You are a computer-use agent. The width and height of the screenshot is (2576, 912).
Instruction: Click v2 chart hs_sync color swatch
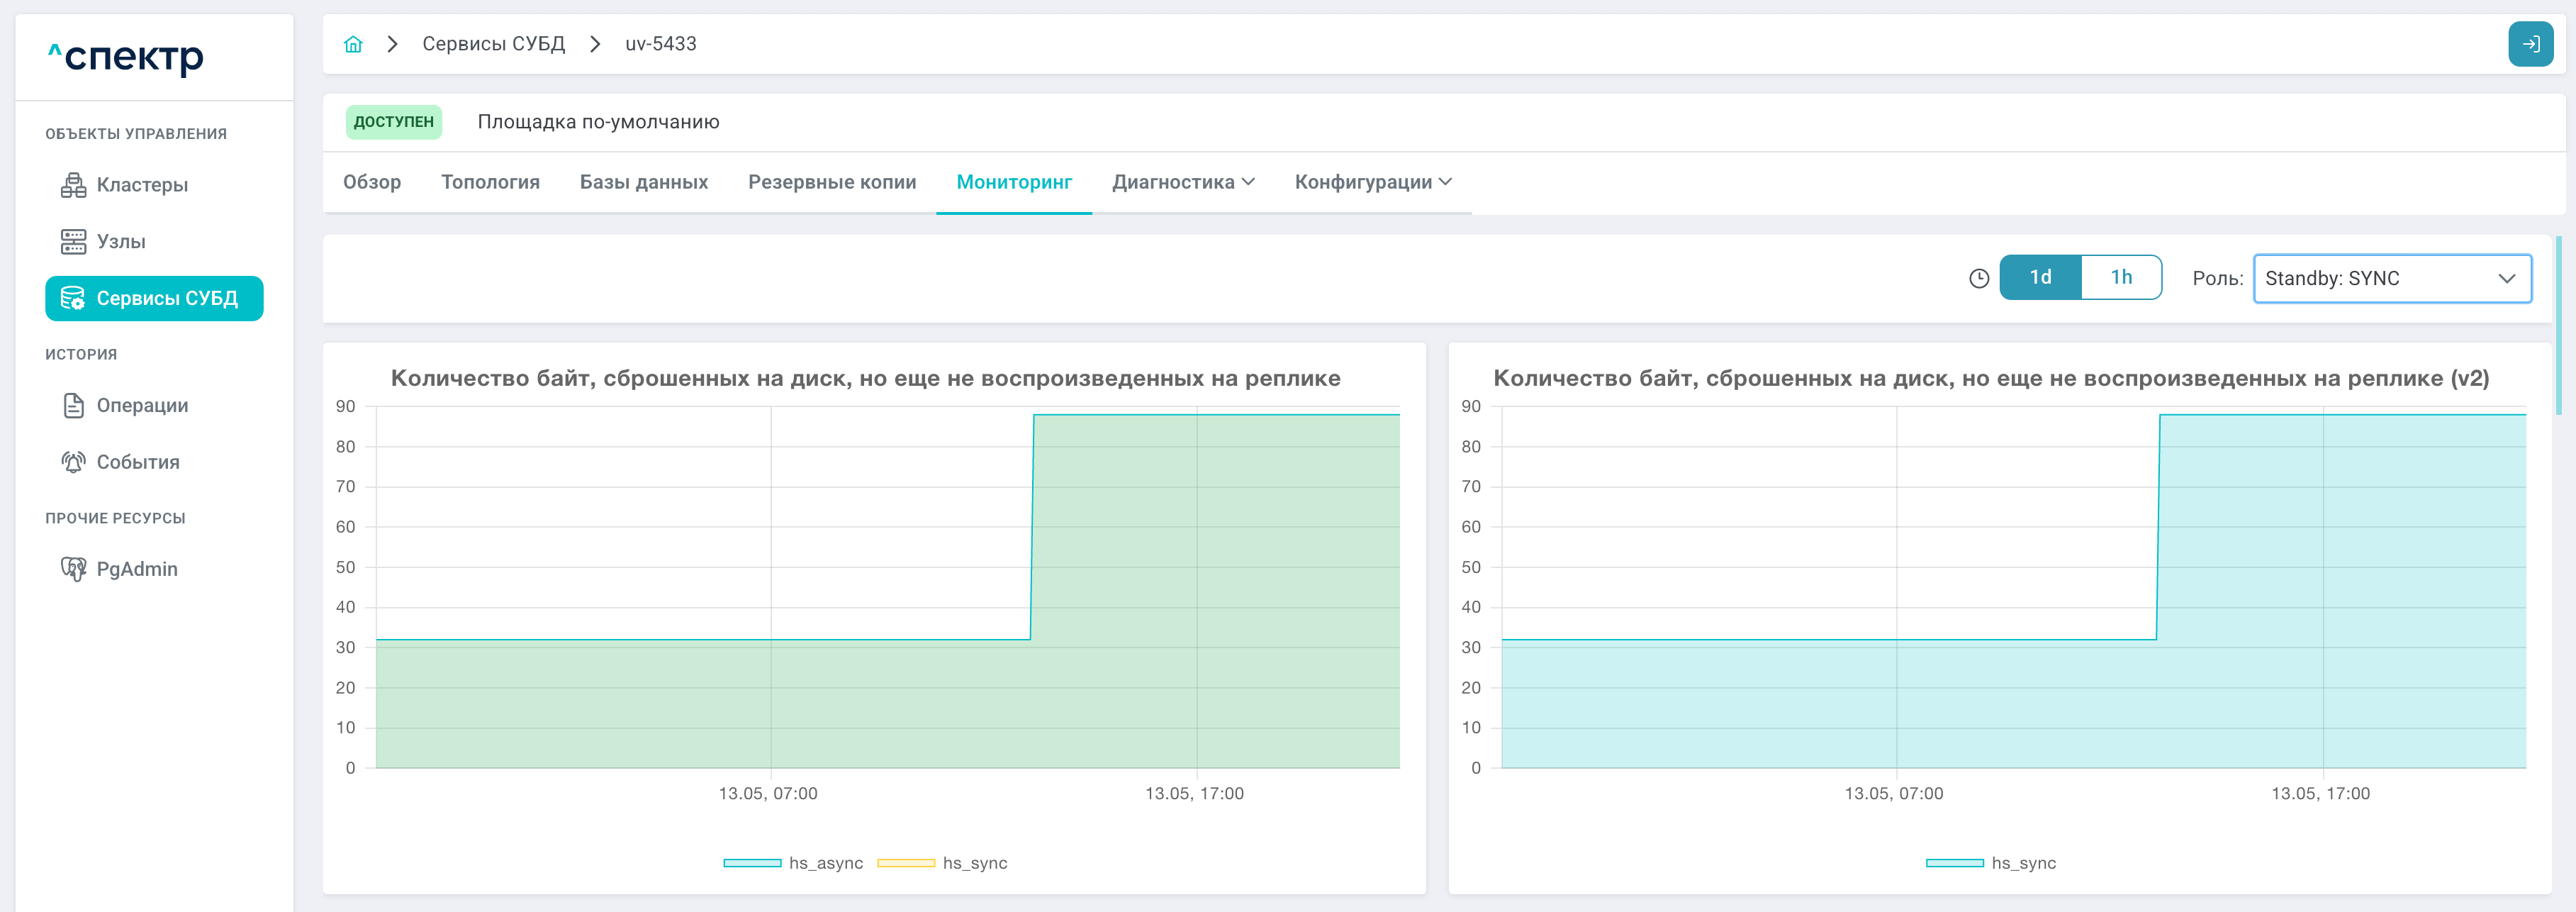click(1955, 863)
